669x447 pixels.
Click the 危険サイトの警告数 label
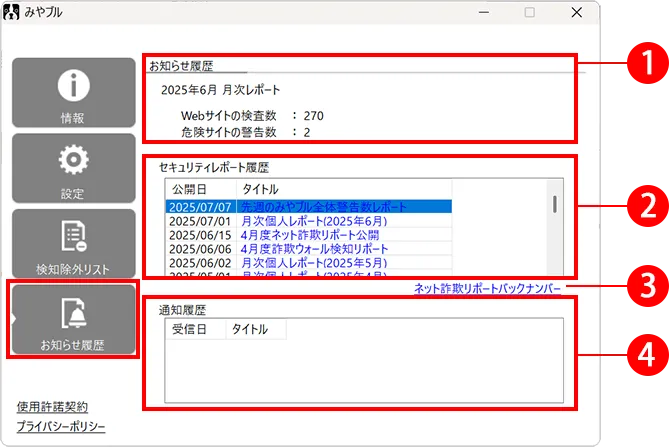(x=229, y=132)
